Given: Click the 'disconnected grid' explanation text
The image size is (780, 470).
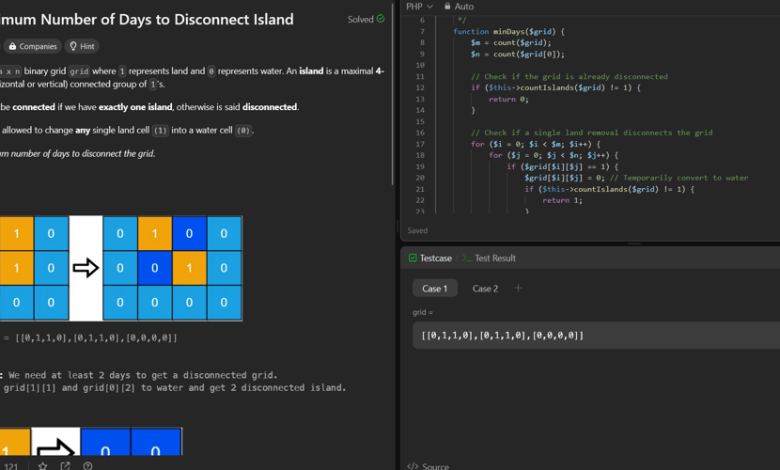Looking at the screenshot, I should (x=143, y=375).
